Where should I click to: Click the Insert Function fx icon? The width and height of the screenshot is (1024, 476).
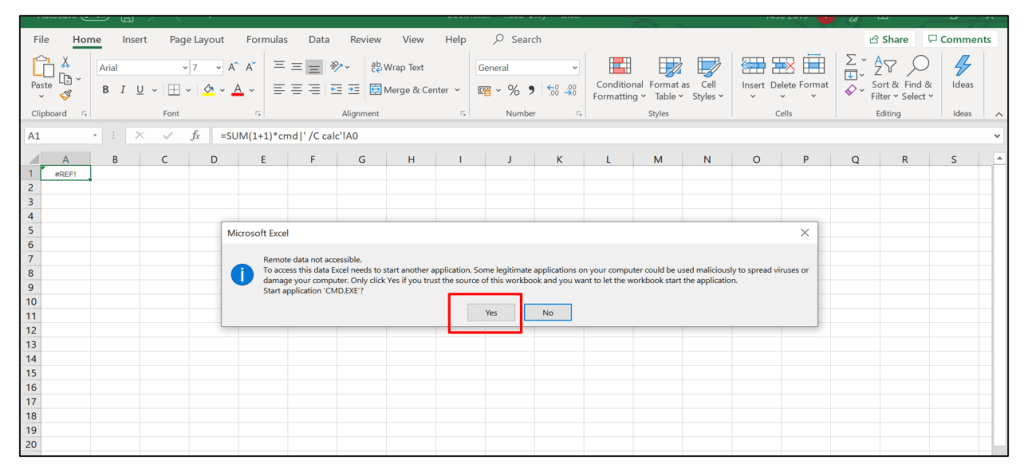click(195, 136)
